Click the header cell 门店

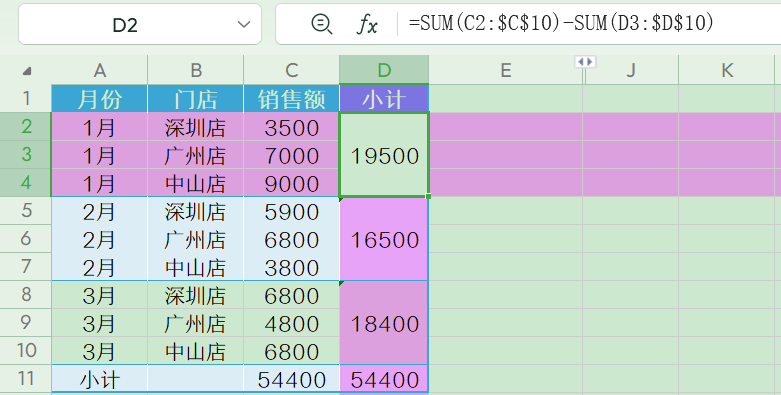tap(196, 99)
